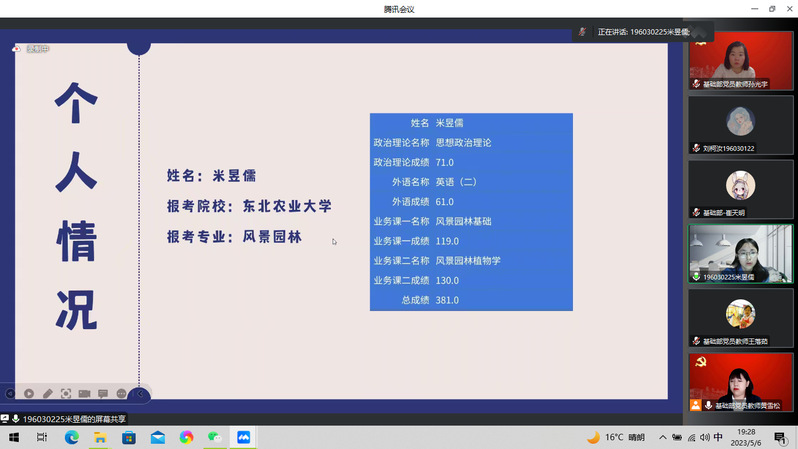This screenshot has width=798, height=449.
Task: Collapse the slideshow toolbar with chevron
Action: (x=140, y=394)
